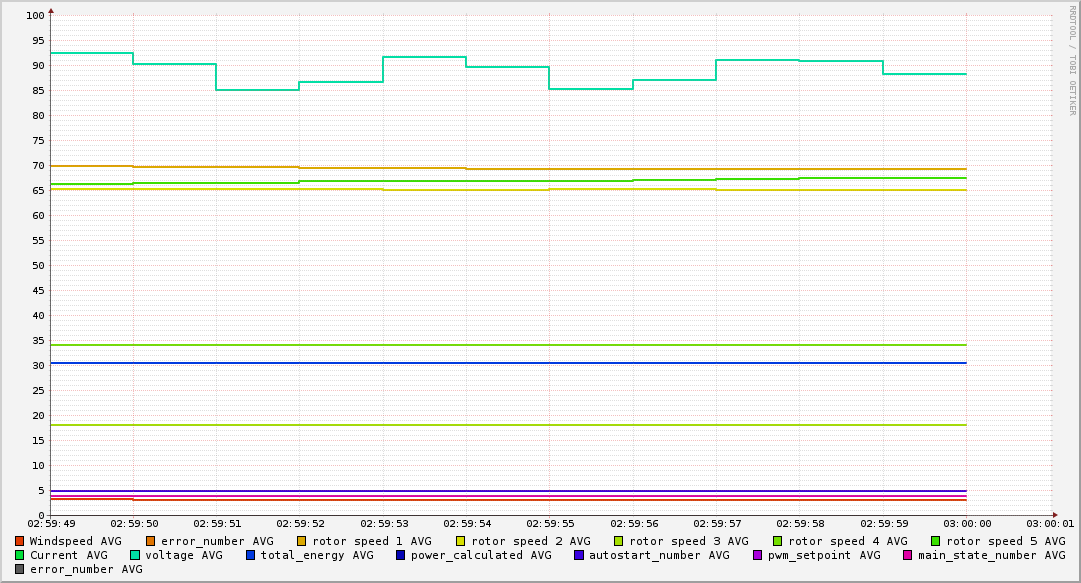
Task: Click the pink main_state_number AVG swatch
Action: tap(908, 555)
